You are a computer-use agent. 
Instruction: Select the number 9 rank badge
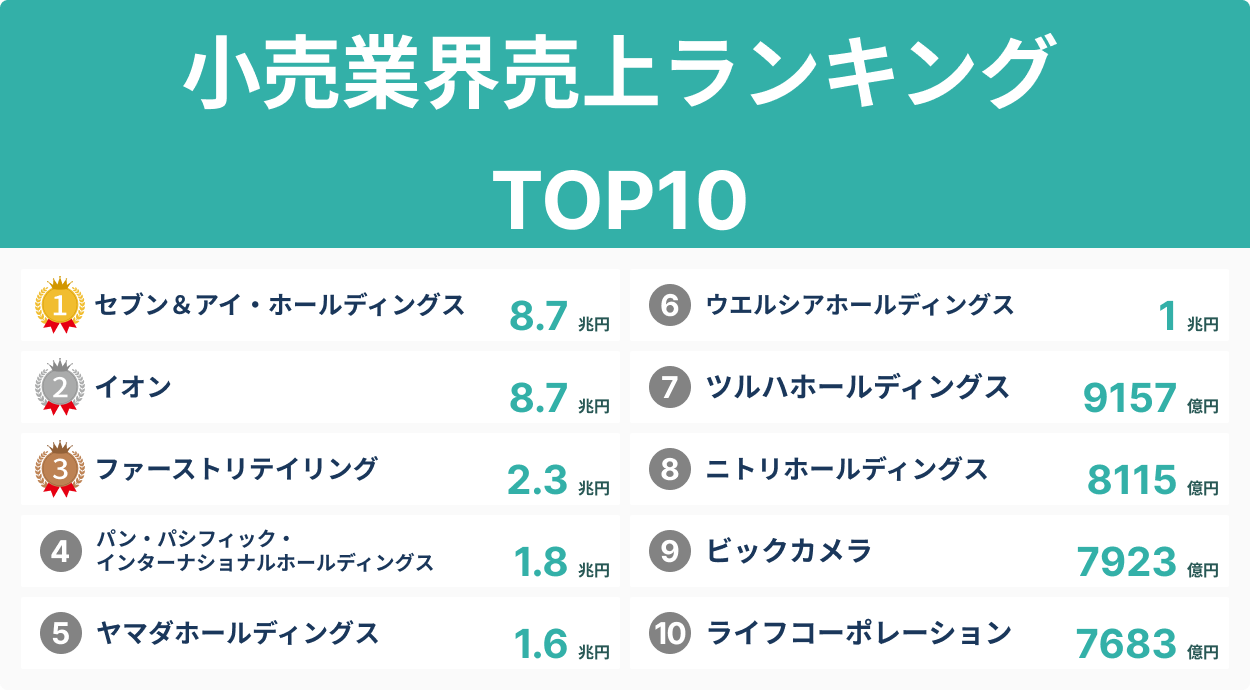point(670,551)
